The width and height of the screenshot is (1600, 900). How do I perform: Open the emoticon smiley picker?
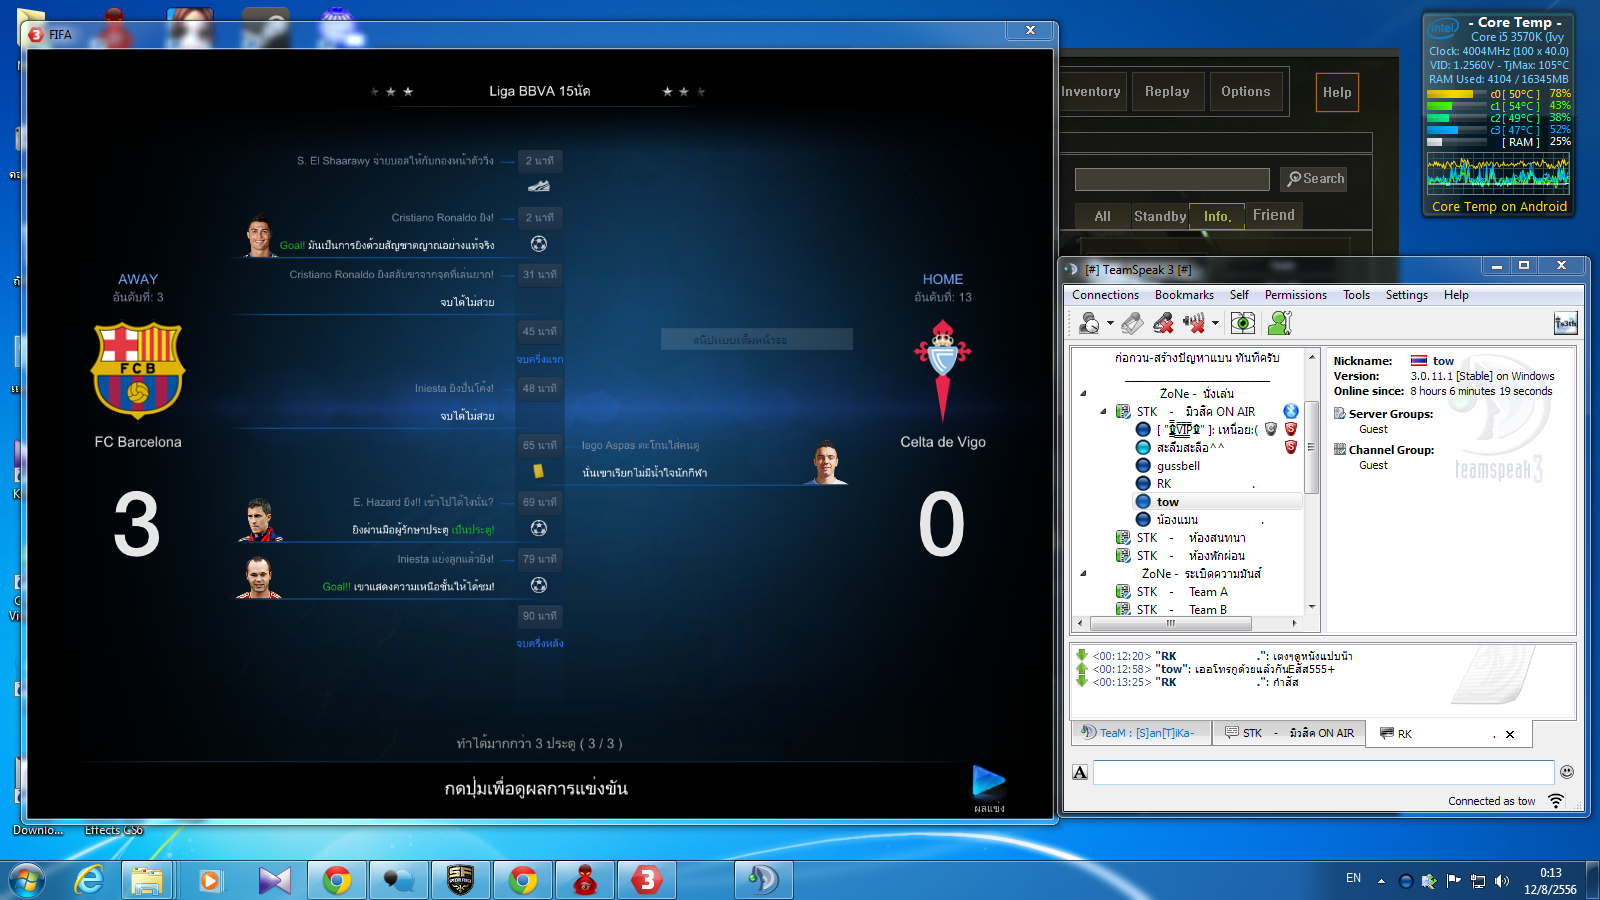1567,771
